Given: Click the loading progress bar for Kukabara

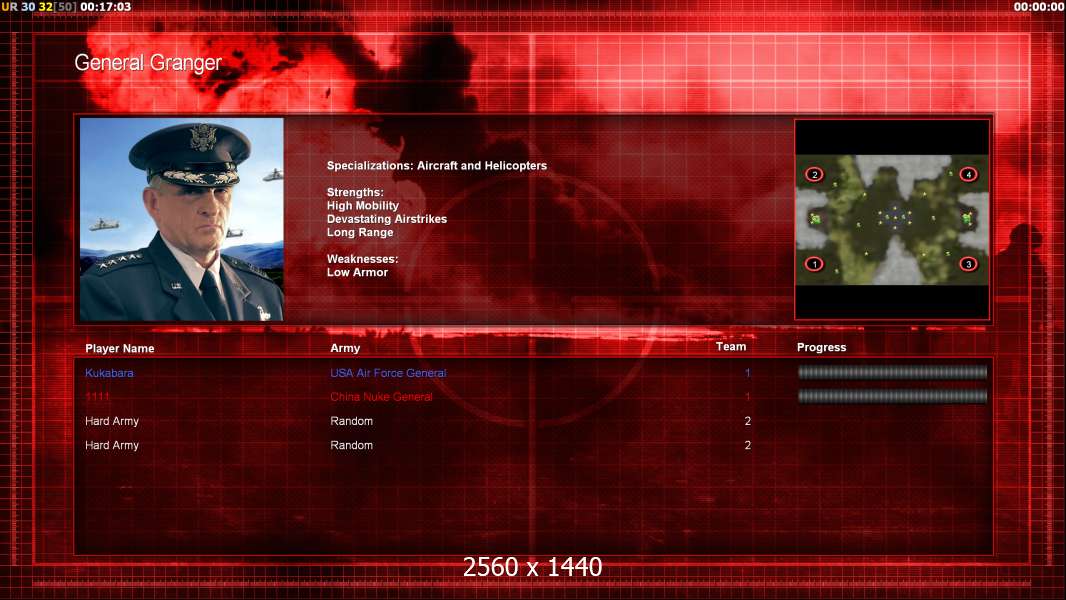Looking at the screenshot, I should click(x=892, y=372).
